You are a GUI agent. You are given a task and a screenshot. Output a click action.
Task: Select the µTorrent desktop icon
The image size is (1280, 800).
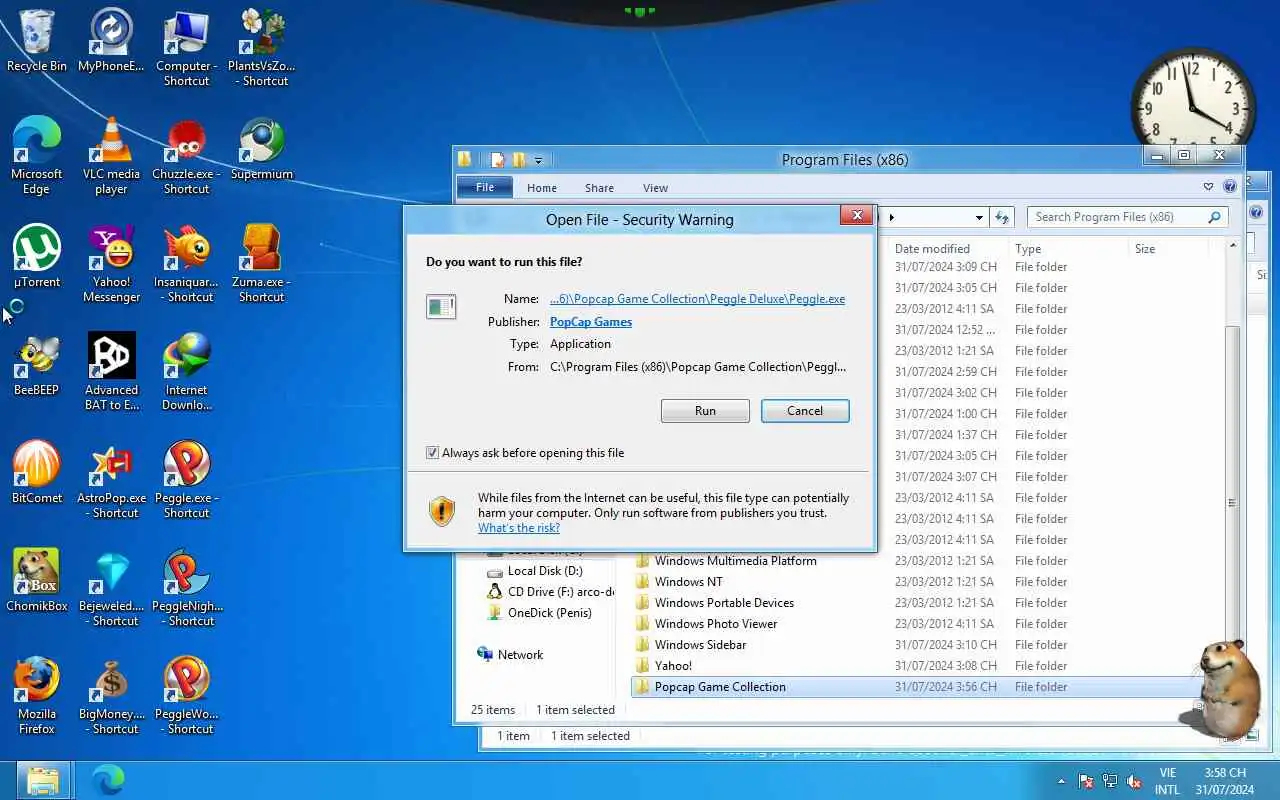pyautogui.click(x=37, y=257)
